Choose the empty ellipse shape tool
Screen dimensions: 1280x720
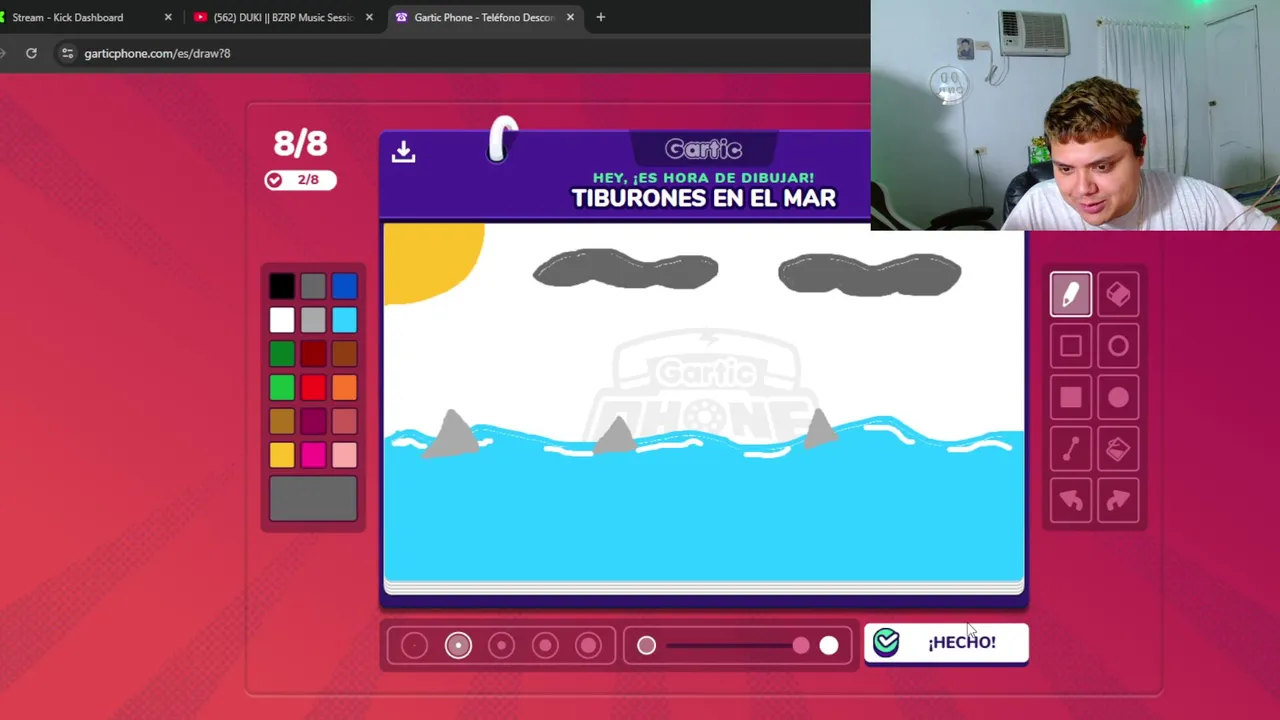[x=1118, y=346]
